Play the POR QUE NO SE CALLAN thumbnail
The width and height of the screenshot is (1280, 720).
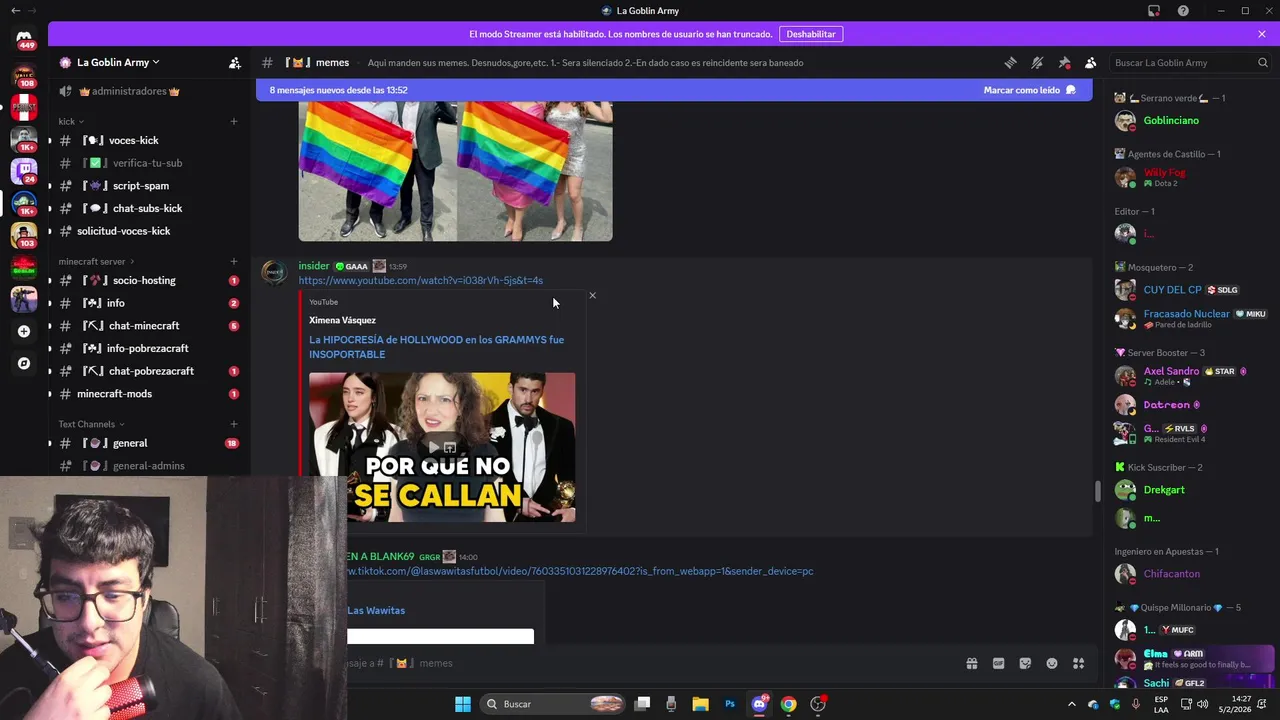coord(442,447)
